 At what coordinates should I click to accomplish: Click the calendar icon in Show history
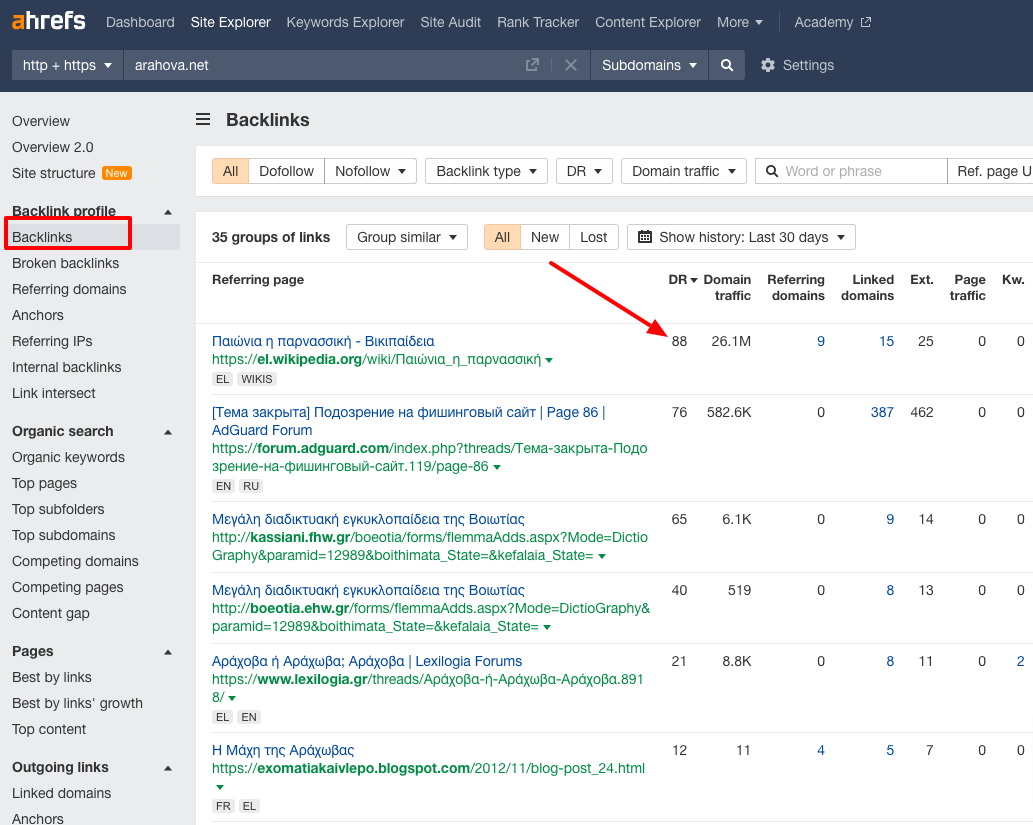point(645,237)
